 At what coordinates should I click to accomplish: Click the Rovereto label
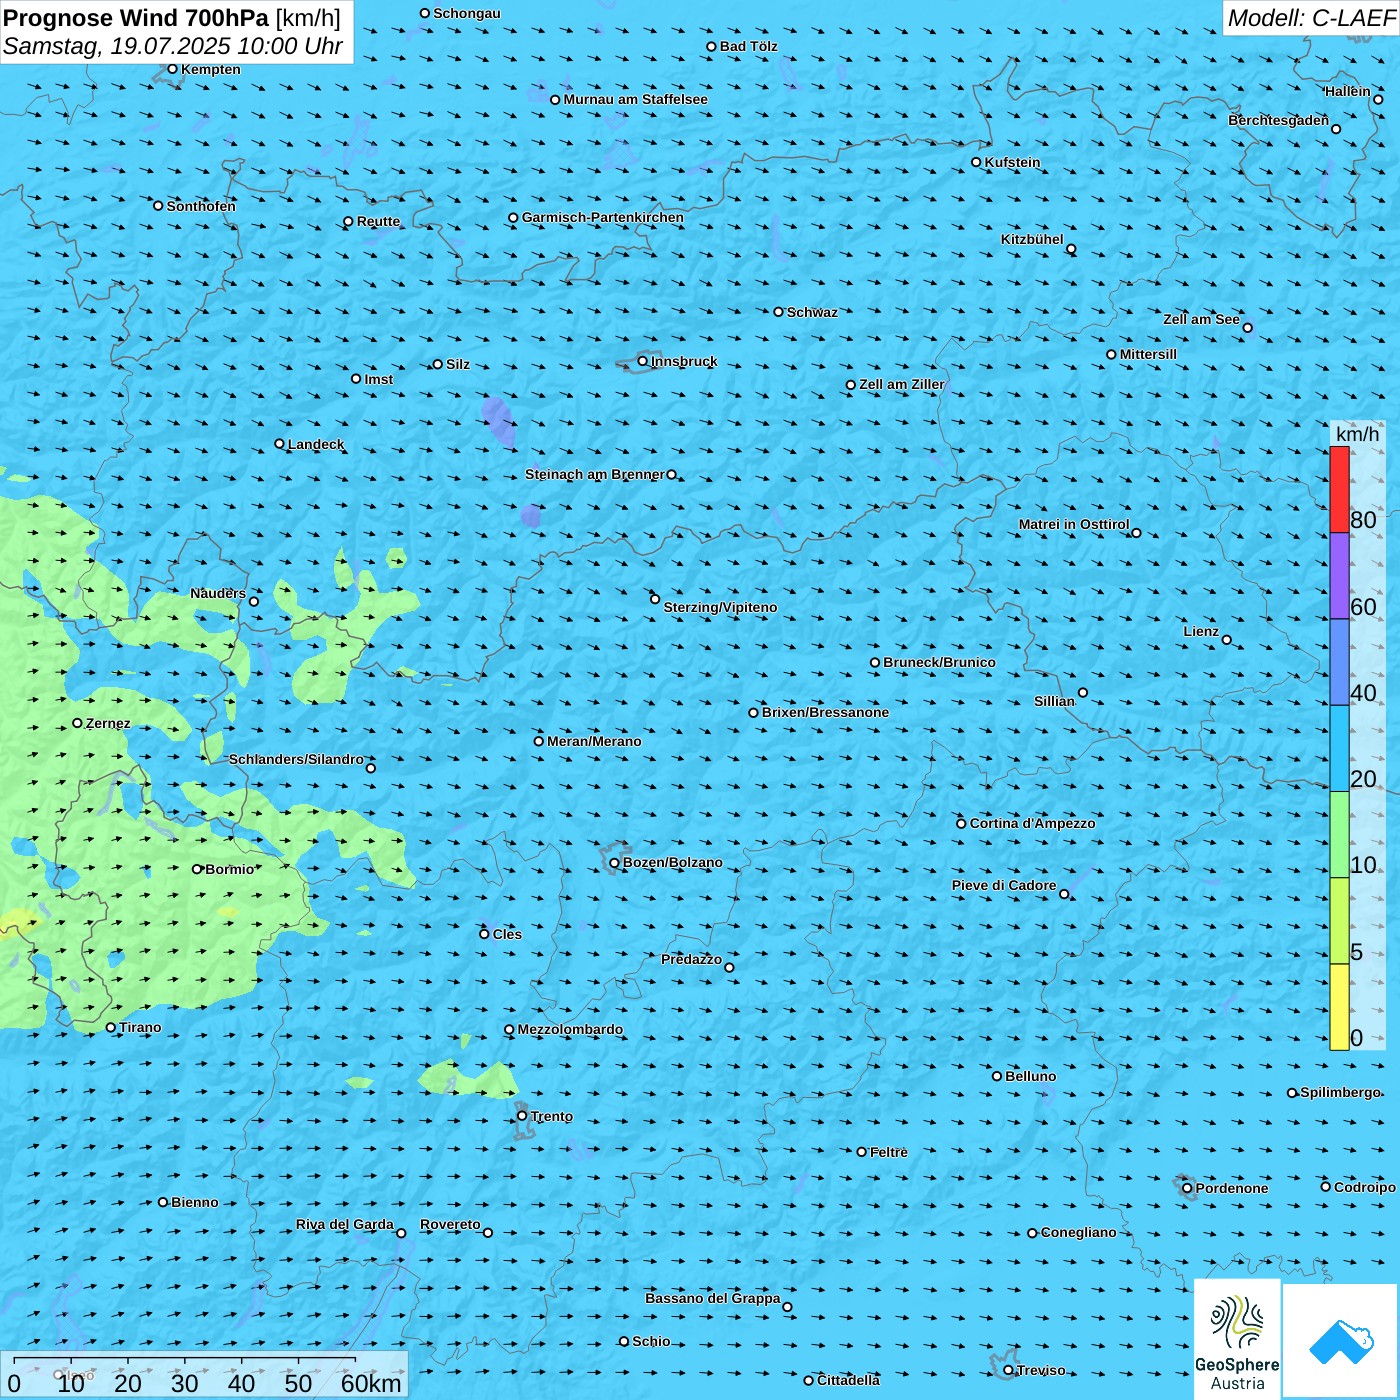(x=450, y=1224)
